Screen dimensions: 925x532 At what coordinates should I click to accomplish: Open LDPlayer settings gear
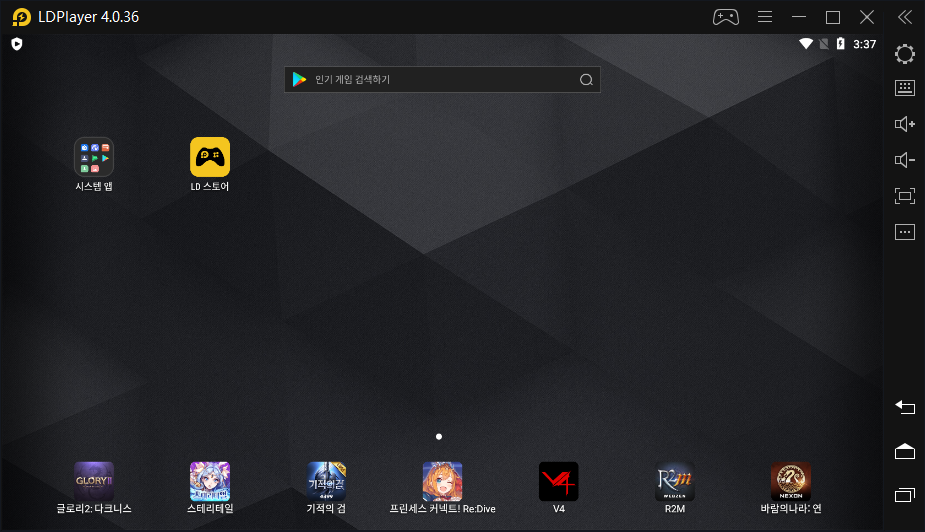pos(905,54)
